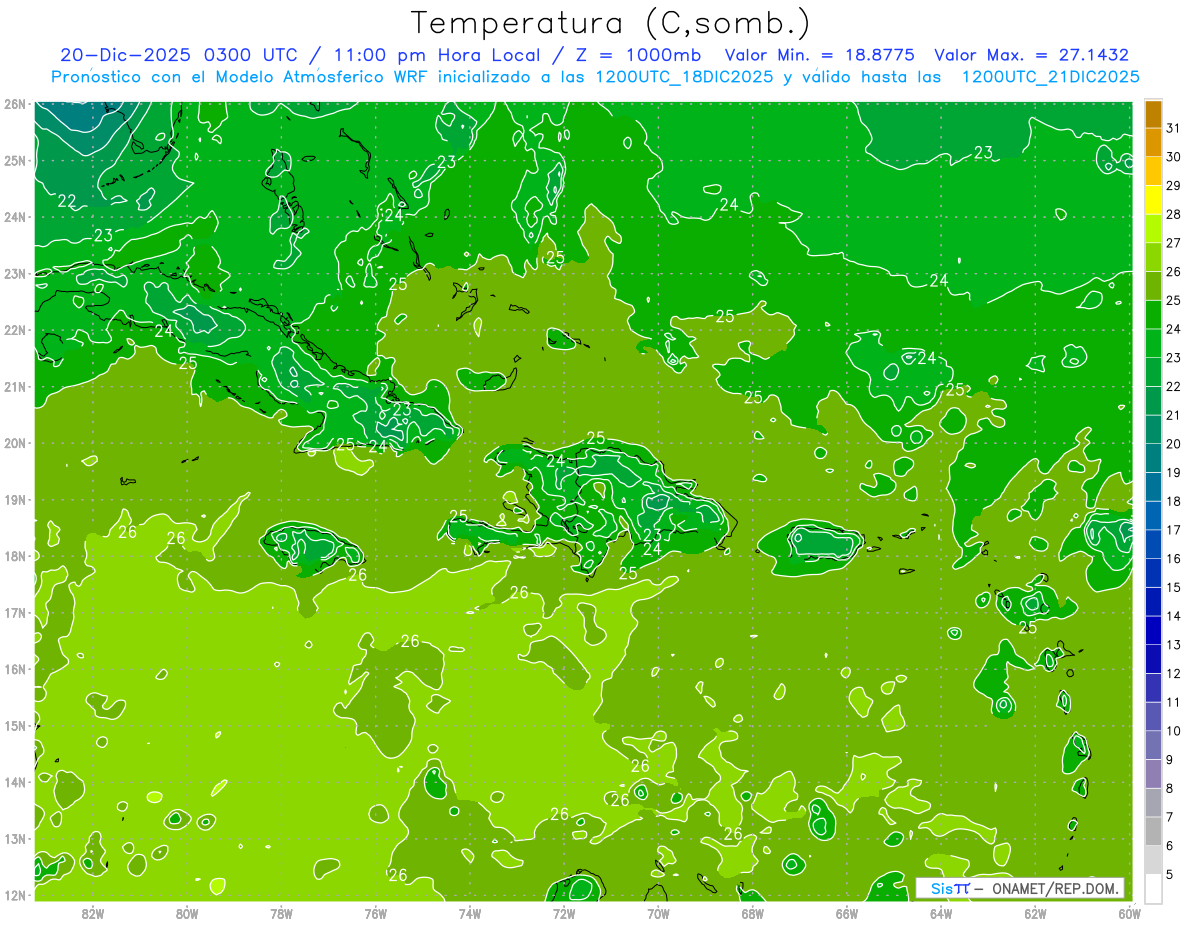The image size is (1200, 927).
Task: Select the date text "20-Dic-2025 0300 UTC"
Action: (177, 55)
